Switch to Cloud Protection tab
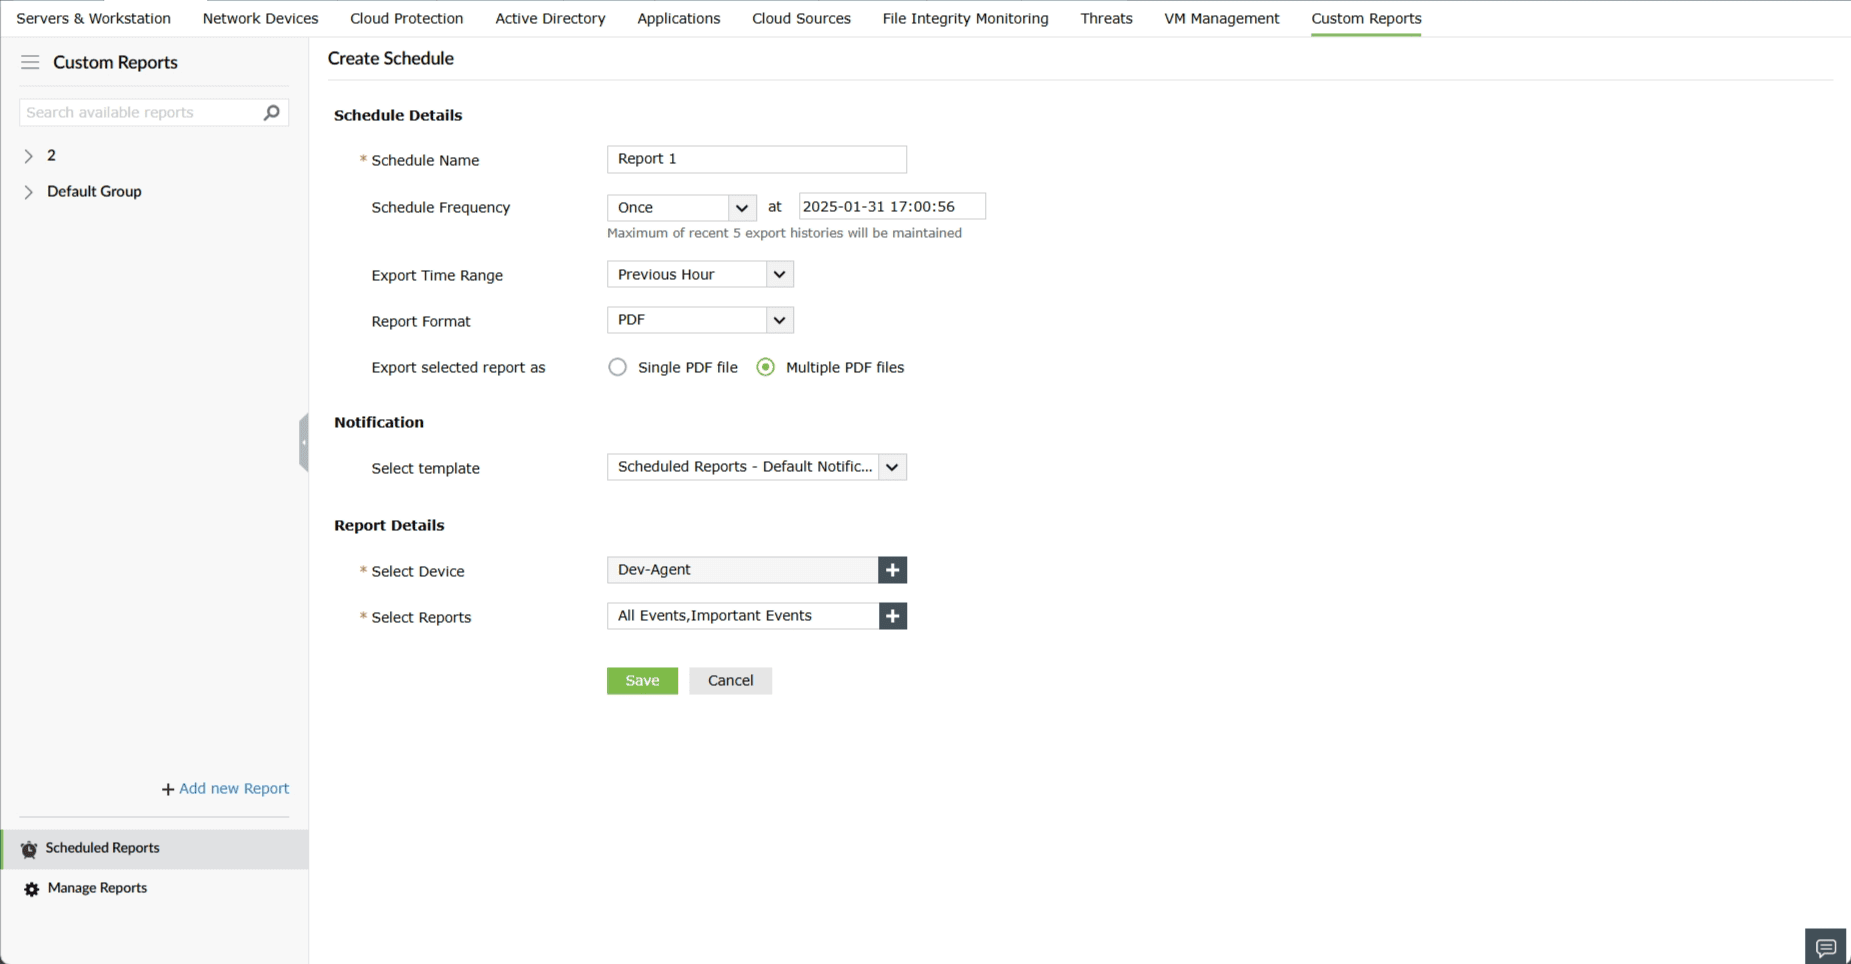 click(407, 18)
